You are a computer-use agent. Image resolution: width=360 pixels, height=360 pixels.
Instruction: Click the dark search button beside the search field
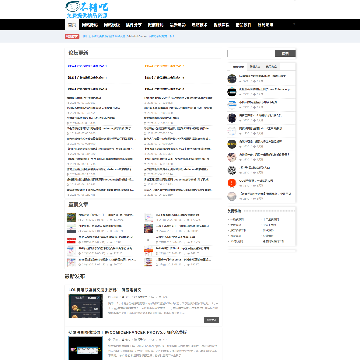point(285,53)
